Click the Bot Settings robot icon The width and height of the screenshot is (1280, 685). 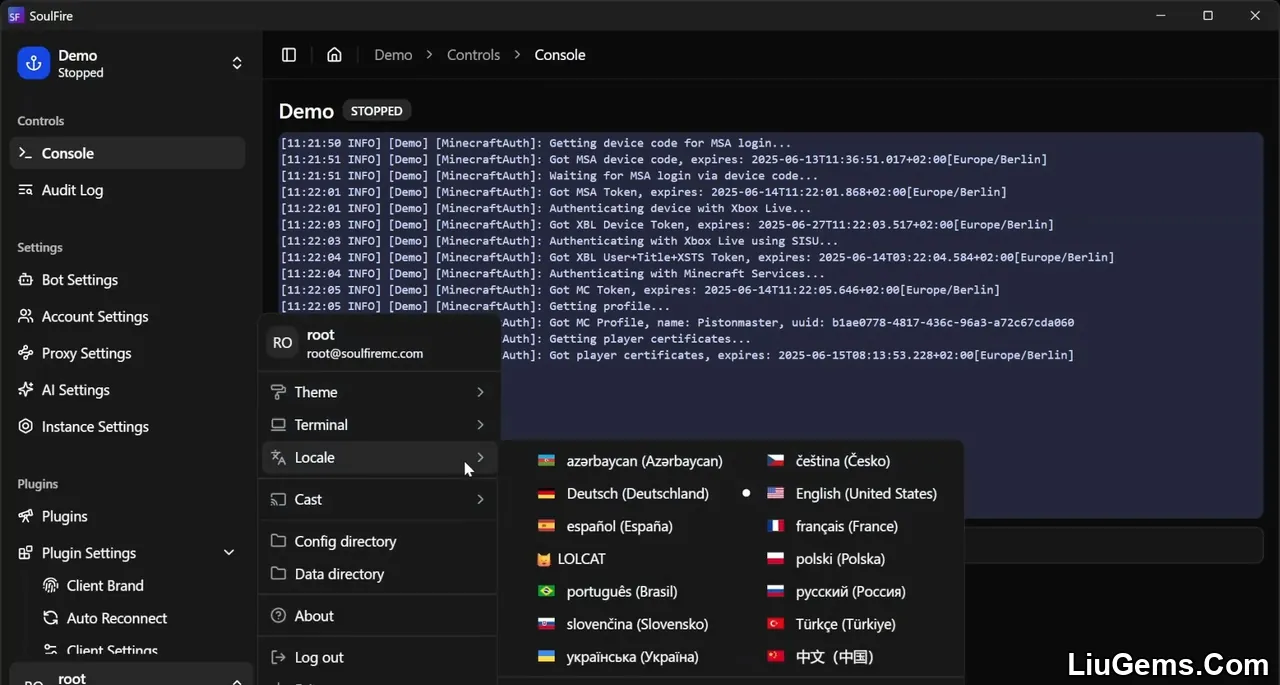click(26, 280)
